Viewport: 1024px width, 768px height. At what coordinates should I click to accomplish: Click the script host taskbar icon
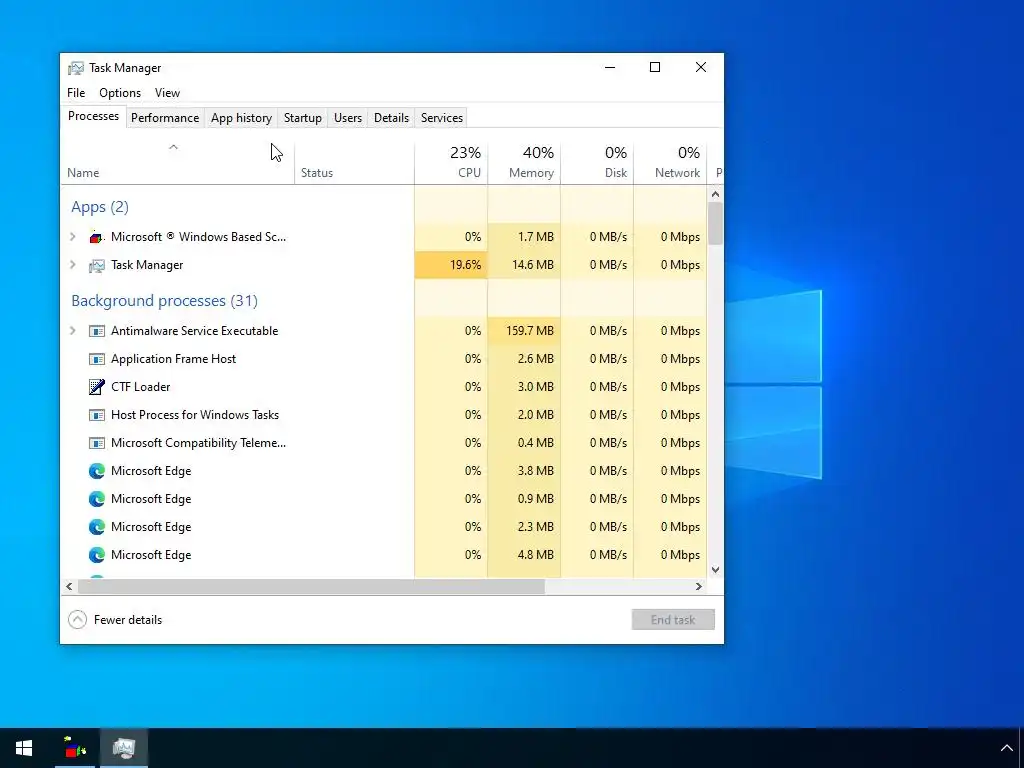(75, 748)
